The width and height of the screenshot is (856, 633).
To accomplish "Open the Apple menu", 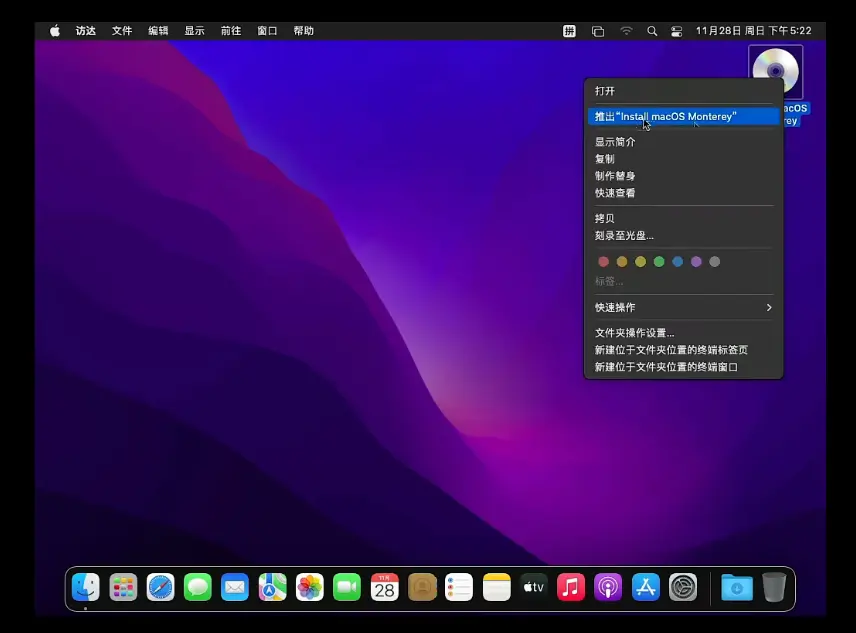I will (55, 31).
